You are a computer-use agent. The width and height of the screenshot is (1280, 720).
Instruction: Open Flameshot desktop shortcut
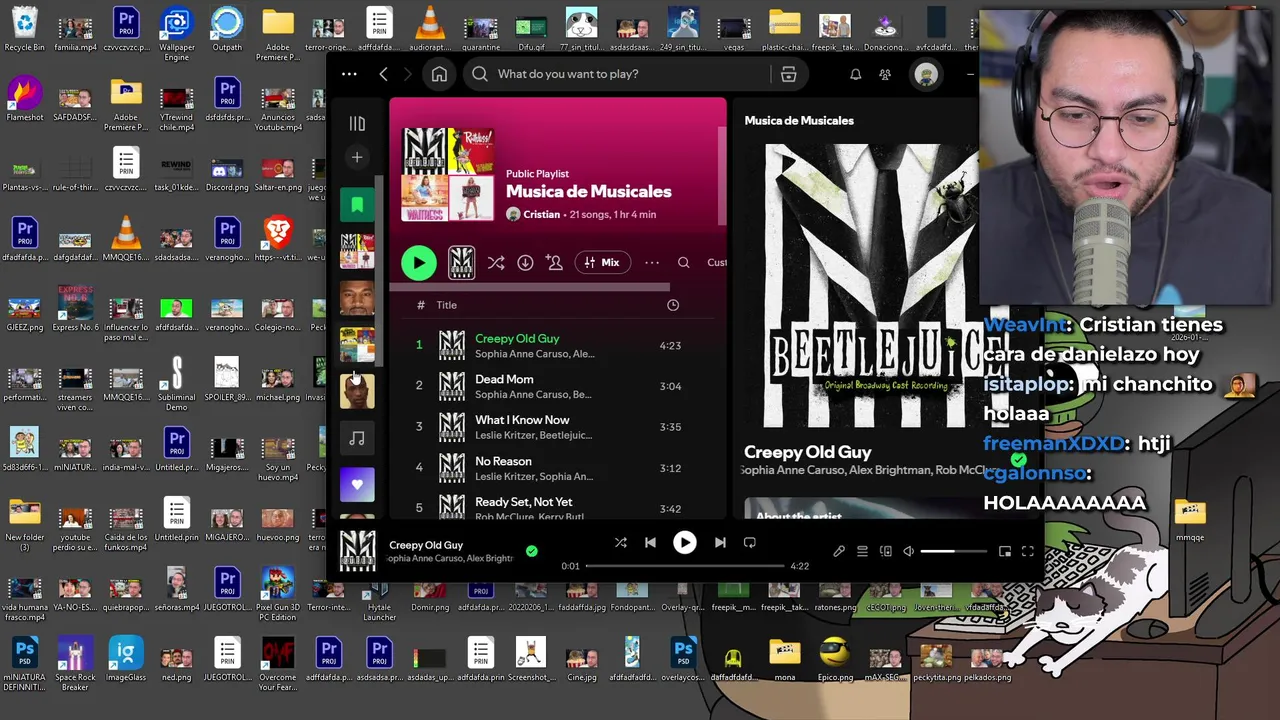tap(24, 100)
